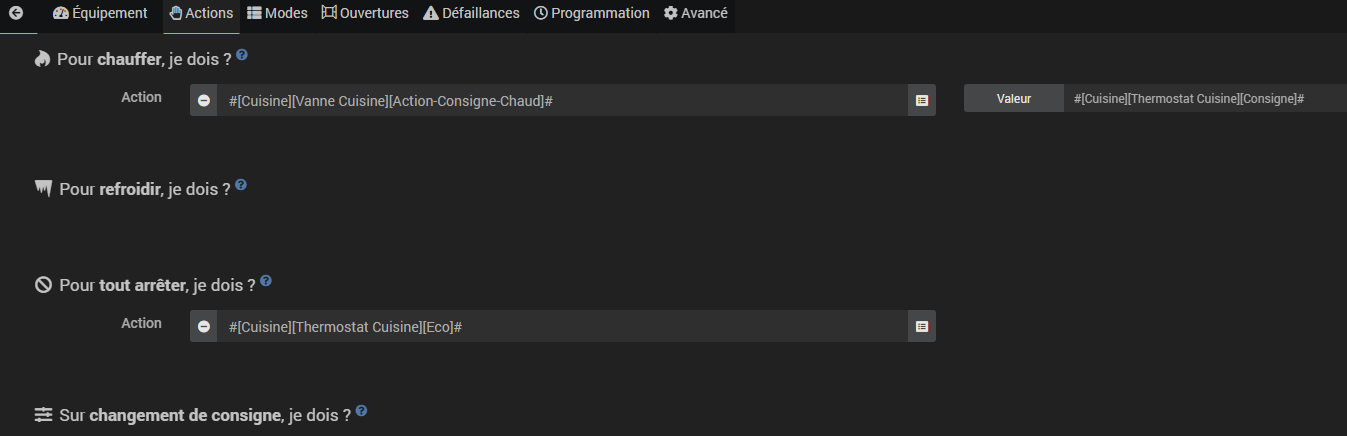
Task: Click help icon next to chauffer heading
Action: point(242,56)
